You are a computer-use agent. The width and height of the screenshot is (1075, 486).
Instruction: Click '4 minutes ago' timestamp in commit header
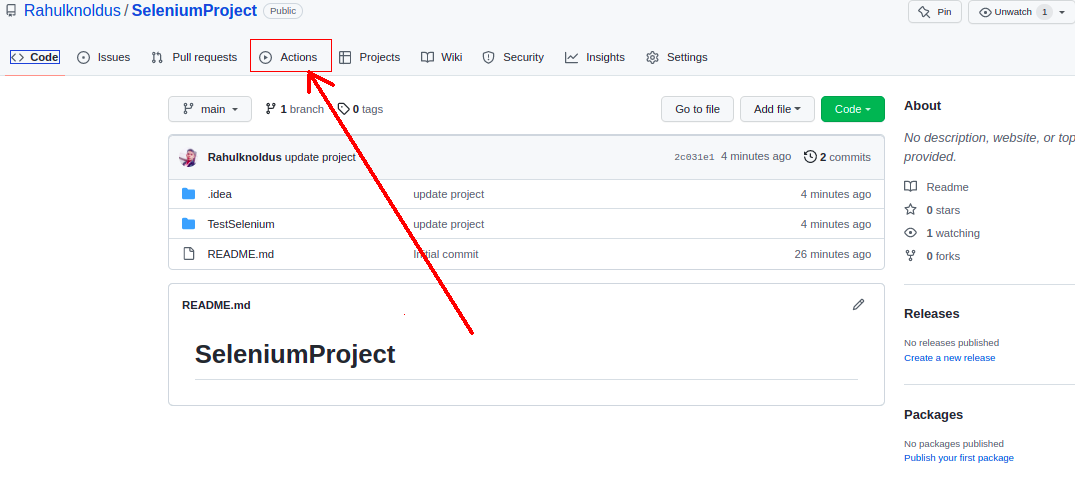pos(756,156)
